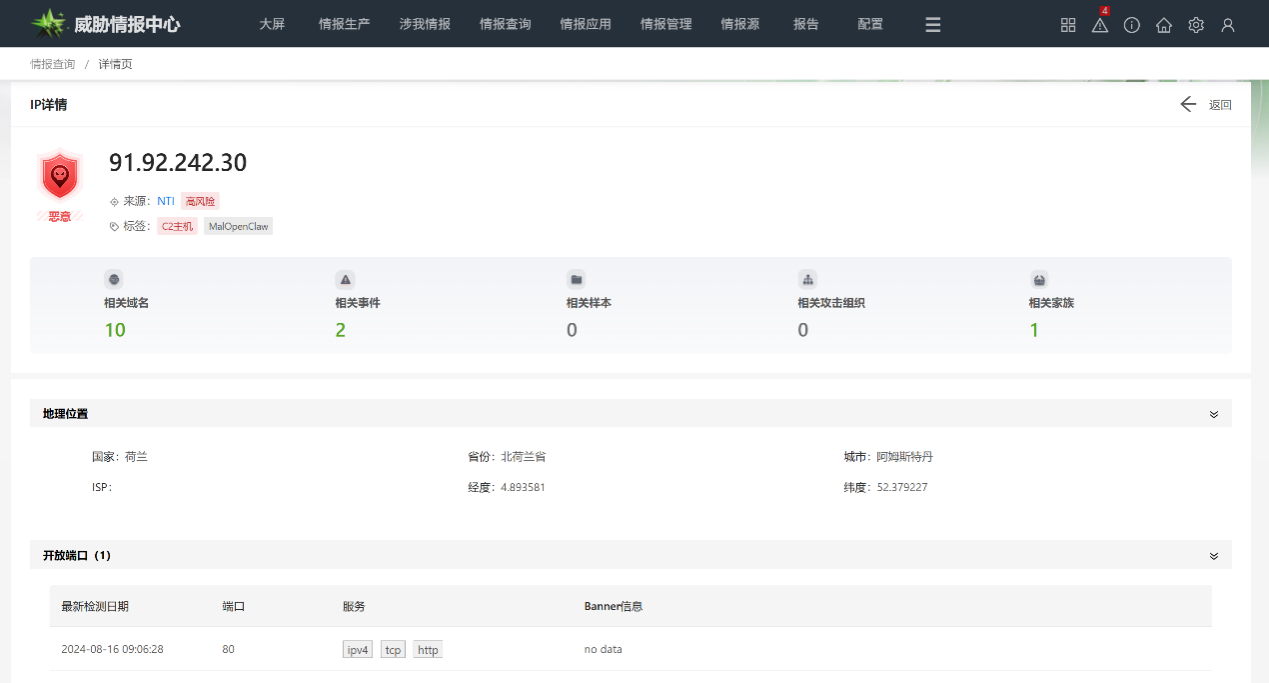Click the 相关家族 family icon
The width and height of the screenshot is (1269, 683).
point(1039,279)
